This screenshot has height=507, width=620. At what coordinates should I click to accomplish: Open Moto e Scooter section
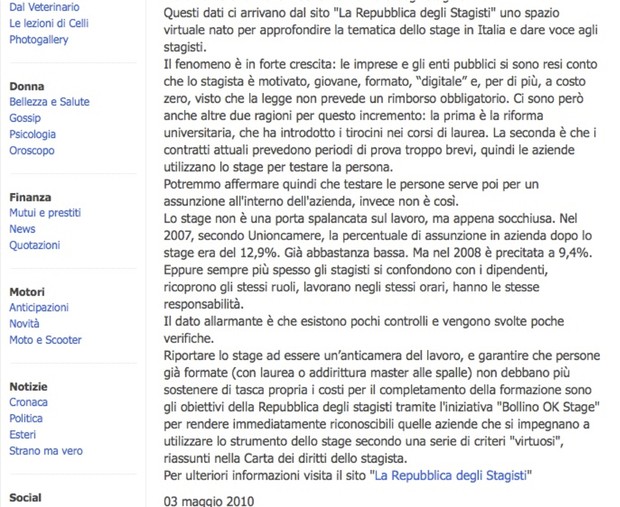click(x=45, y=340)
